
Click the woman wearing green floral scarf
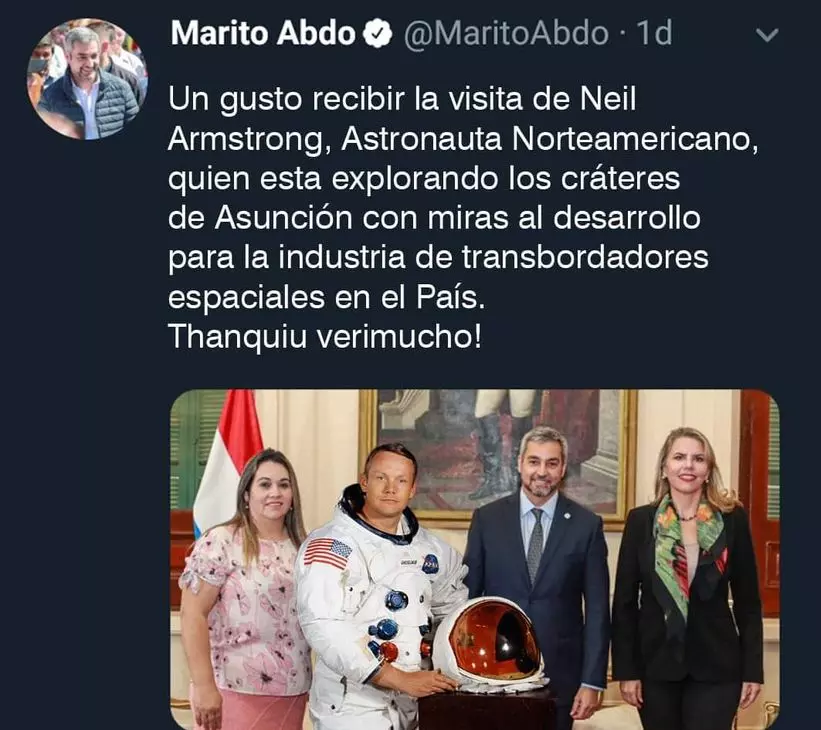click(686, 579)
